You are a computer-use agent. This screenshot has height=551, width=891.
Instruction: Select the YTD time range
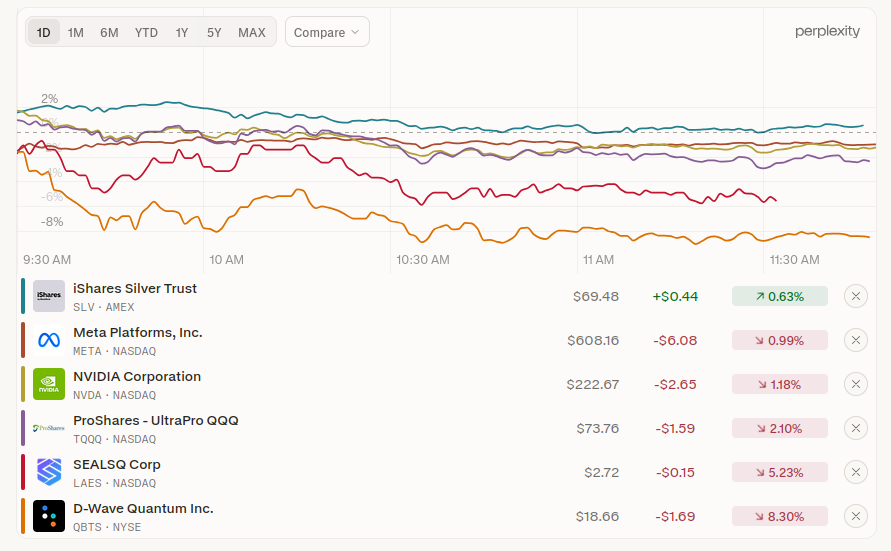point(146,32)
